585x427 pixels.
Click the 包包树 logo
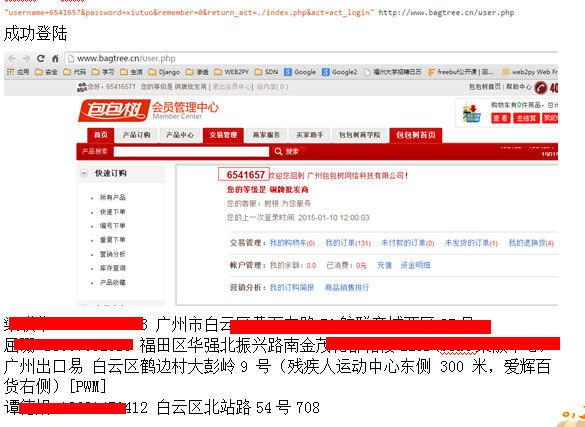tap(114, 110)
